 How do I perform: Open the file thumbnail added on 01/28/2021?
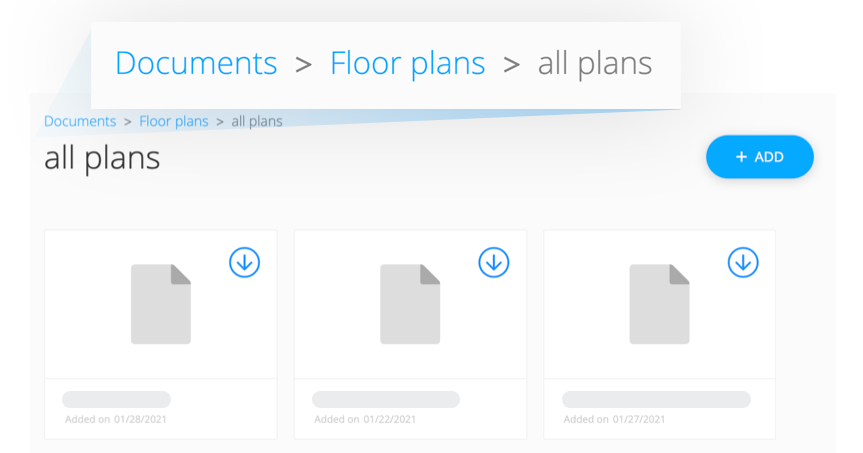click(161, 304)
